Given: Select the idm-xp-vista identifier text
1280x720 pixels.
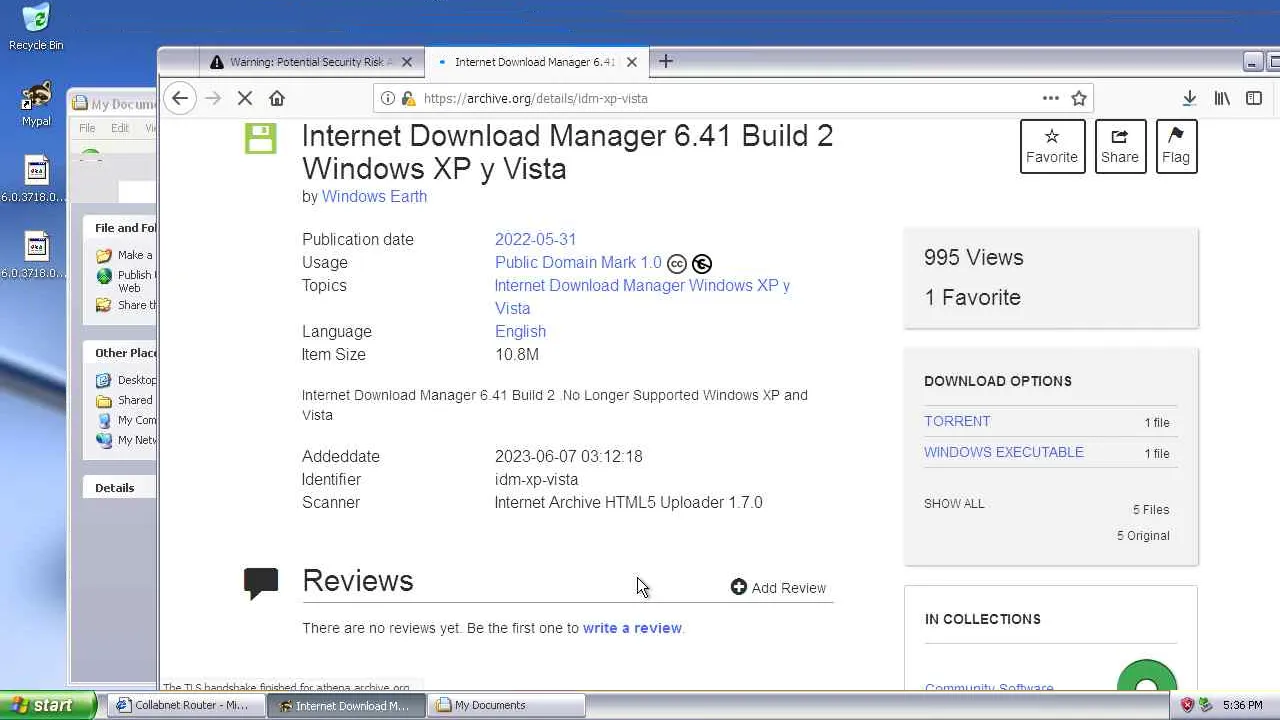Looking at the screenshot, I should pos(536,479).
